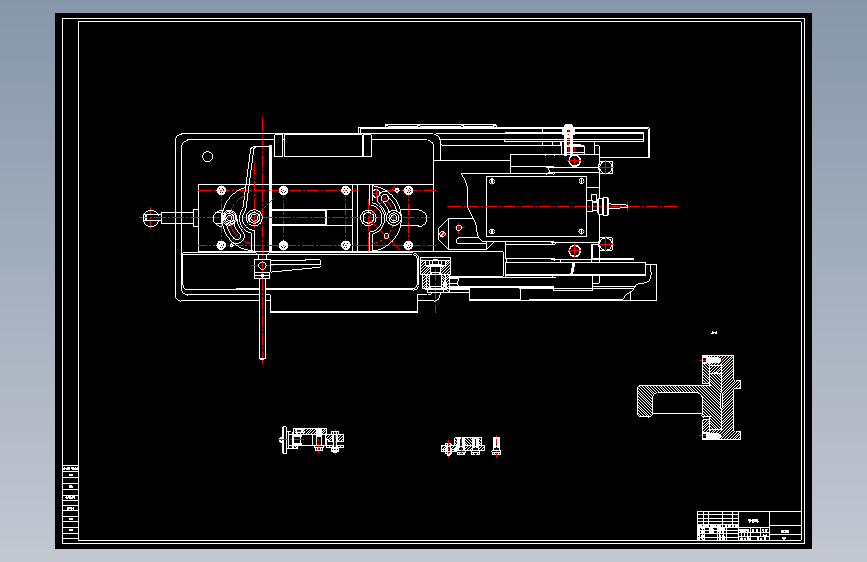Click the hatched bolt section beneath the main view
The image size is (867, 562).
[436, 274]
